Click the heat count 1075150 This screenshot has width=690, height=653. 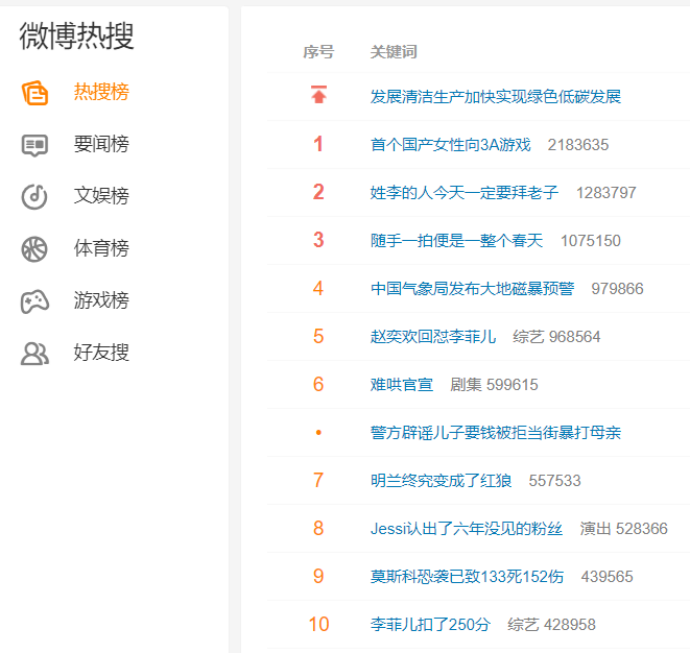tap(591, 241)
